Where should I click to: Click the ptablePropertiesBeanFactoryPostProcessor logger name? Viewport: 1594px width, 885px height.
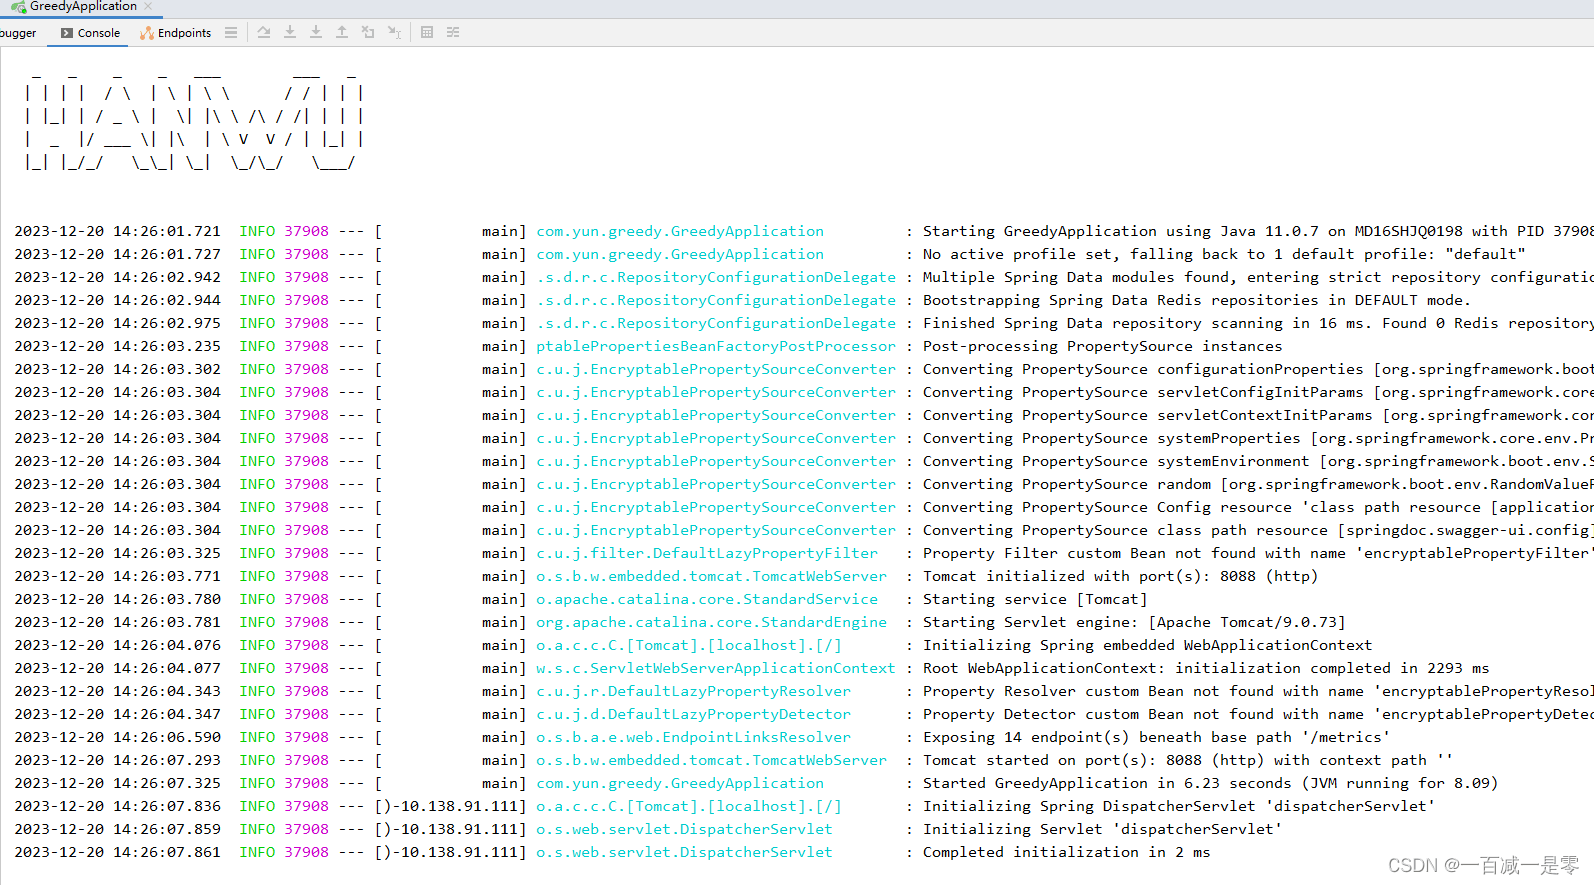tap(716, 346)
